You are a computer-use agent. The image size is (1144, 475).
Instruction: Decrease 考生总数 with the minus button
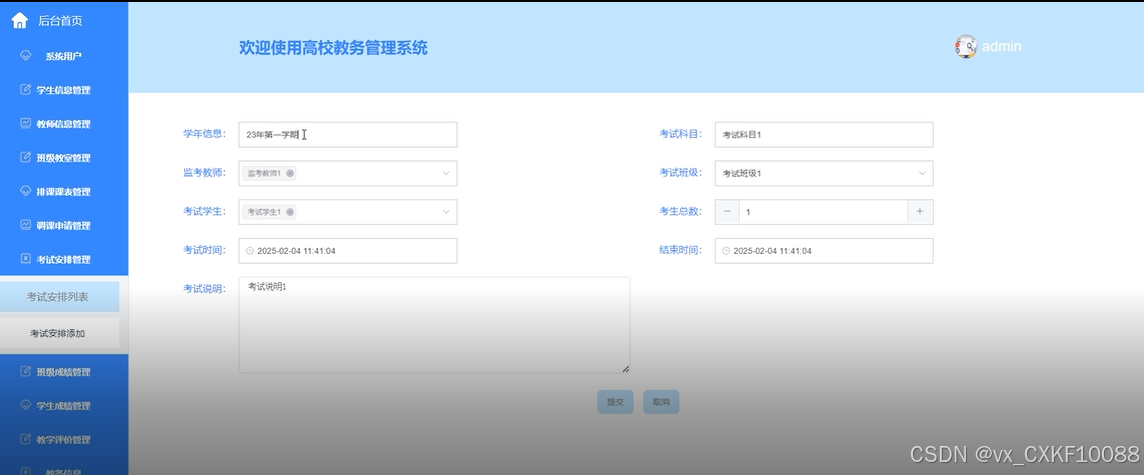(x=727, y=212)
